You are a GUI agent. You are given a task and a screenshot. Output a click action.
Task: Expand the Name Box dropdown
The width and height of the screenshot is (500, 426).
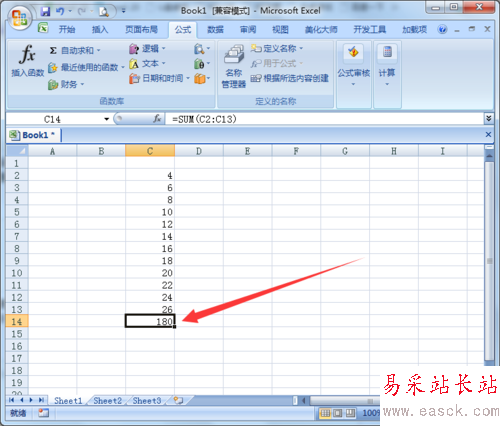(107, 119)
